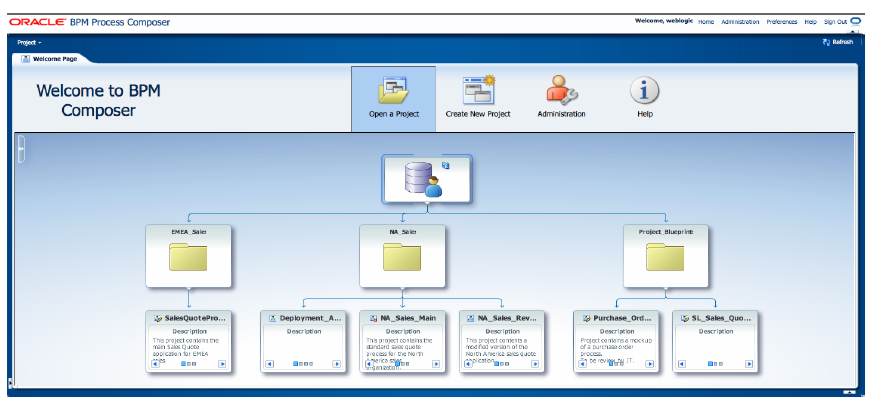Select the root repository database icon
Screen dimensions: 872x404
point(423,179)
